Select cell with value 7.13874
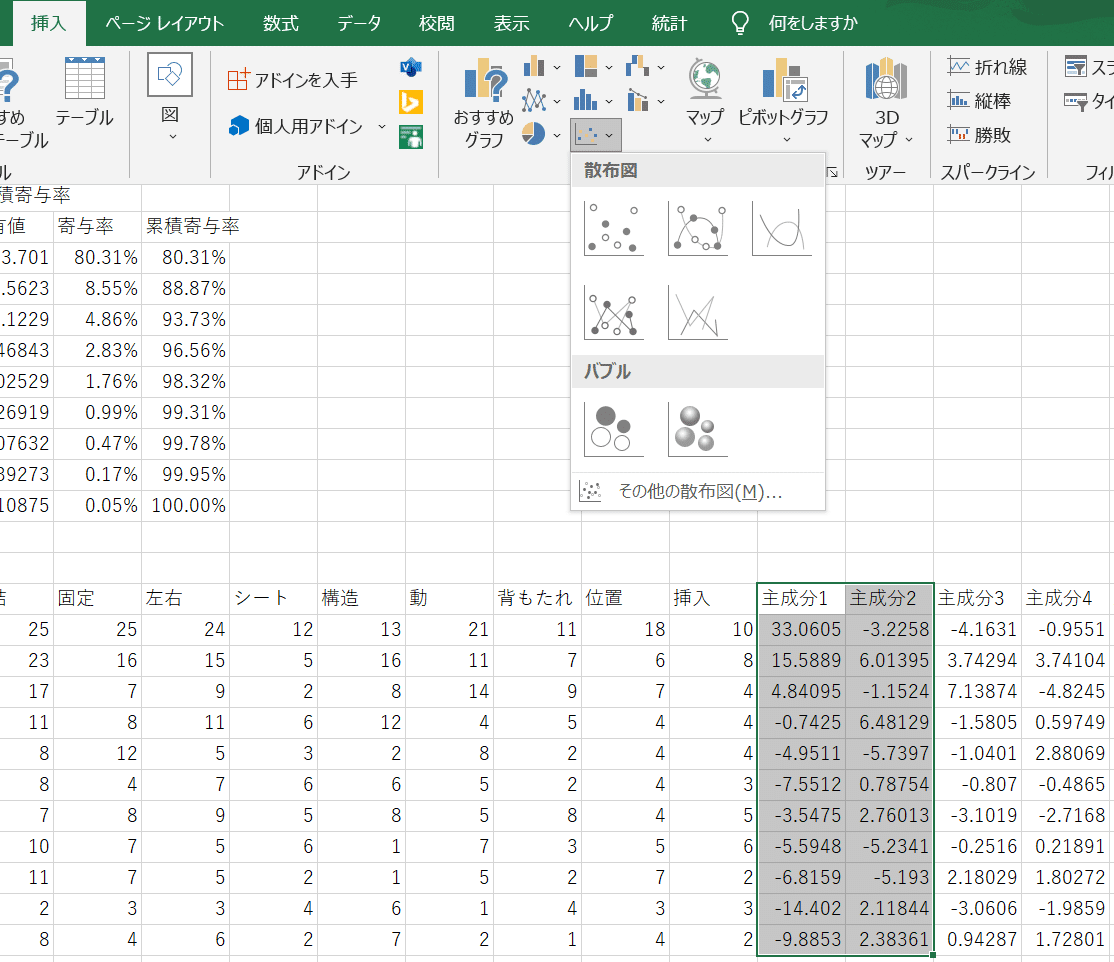This screenshot has height=962, width=1114. (x=978, y=691)
